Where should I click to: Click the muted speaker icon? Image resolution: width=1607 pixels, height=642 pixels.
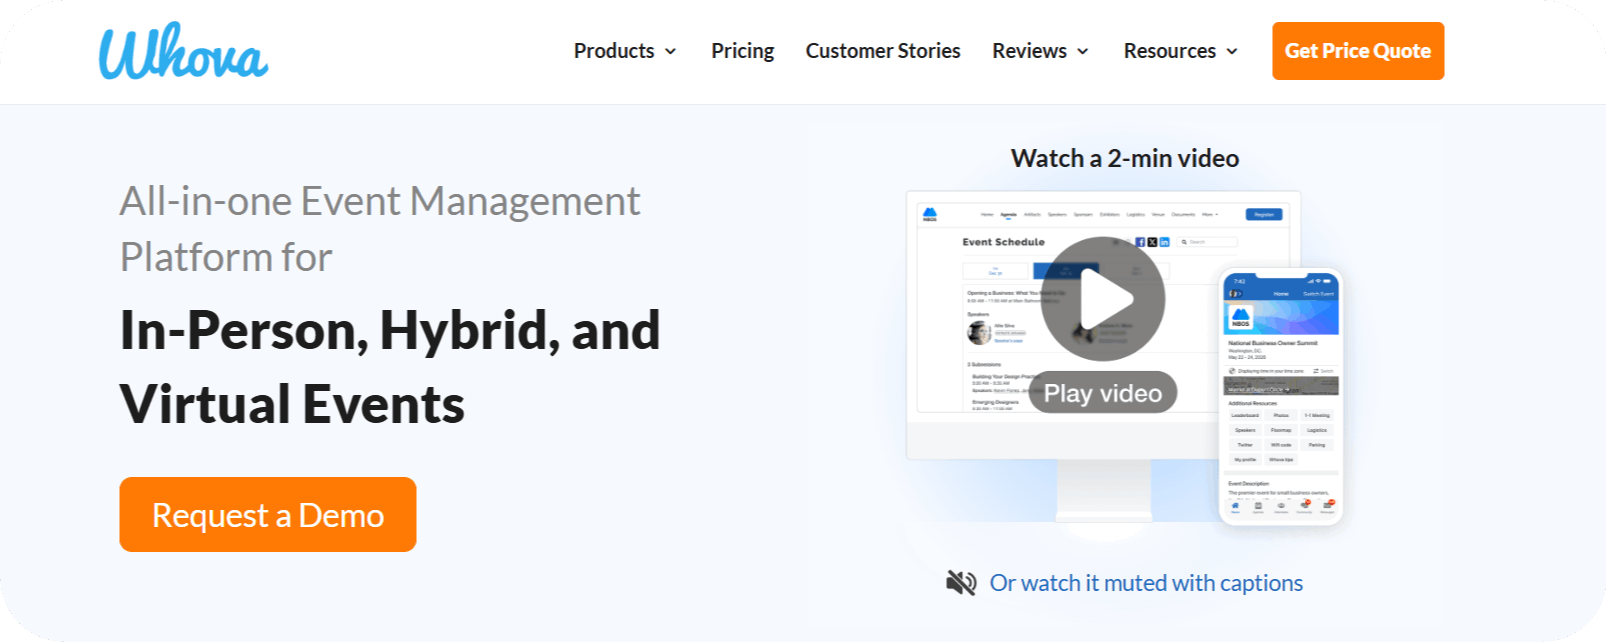[x=961, y=583]
